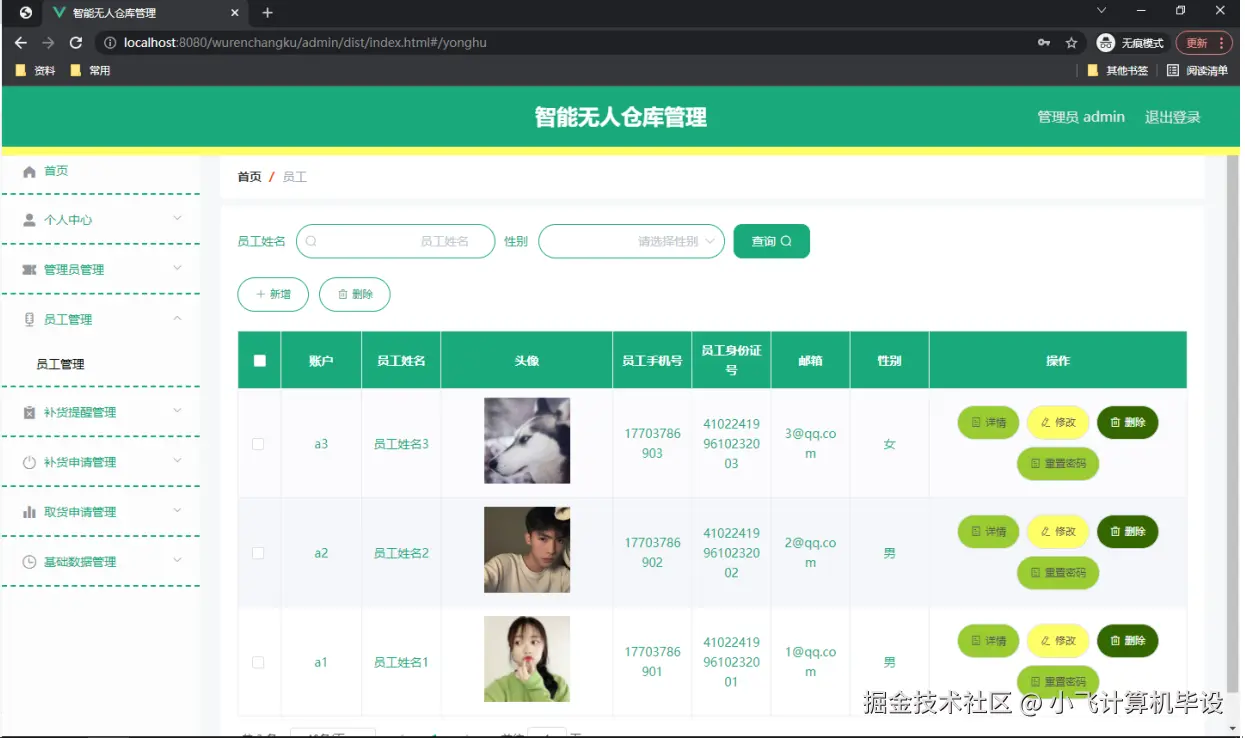
Task: Click the person icon beside 个人中心
Action: [x=29, y=220]
